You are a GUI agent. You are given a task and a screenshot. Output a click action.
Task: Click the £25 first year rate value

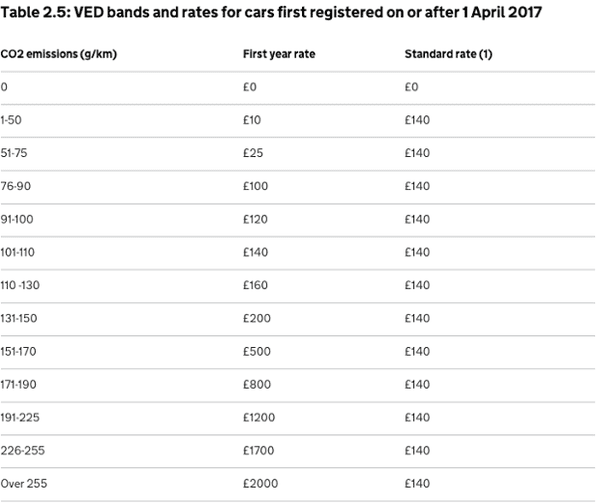tap(255, 153)
